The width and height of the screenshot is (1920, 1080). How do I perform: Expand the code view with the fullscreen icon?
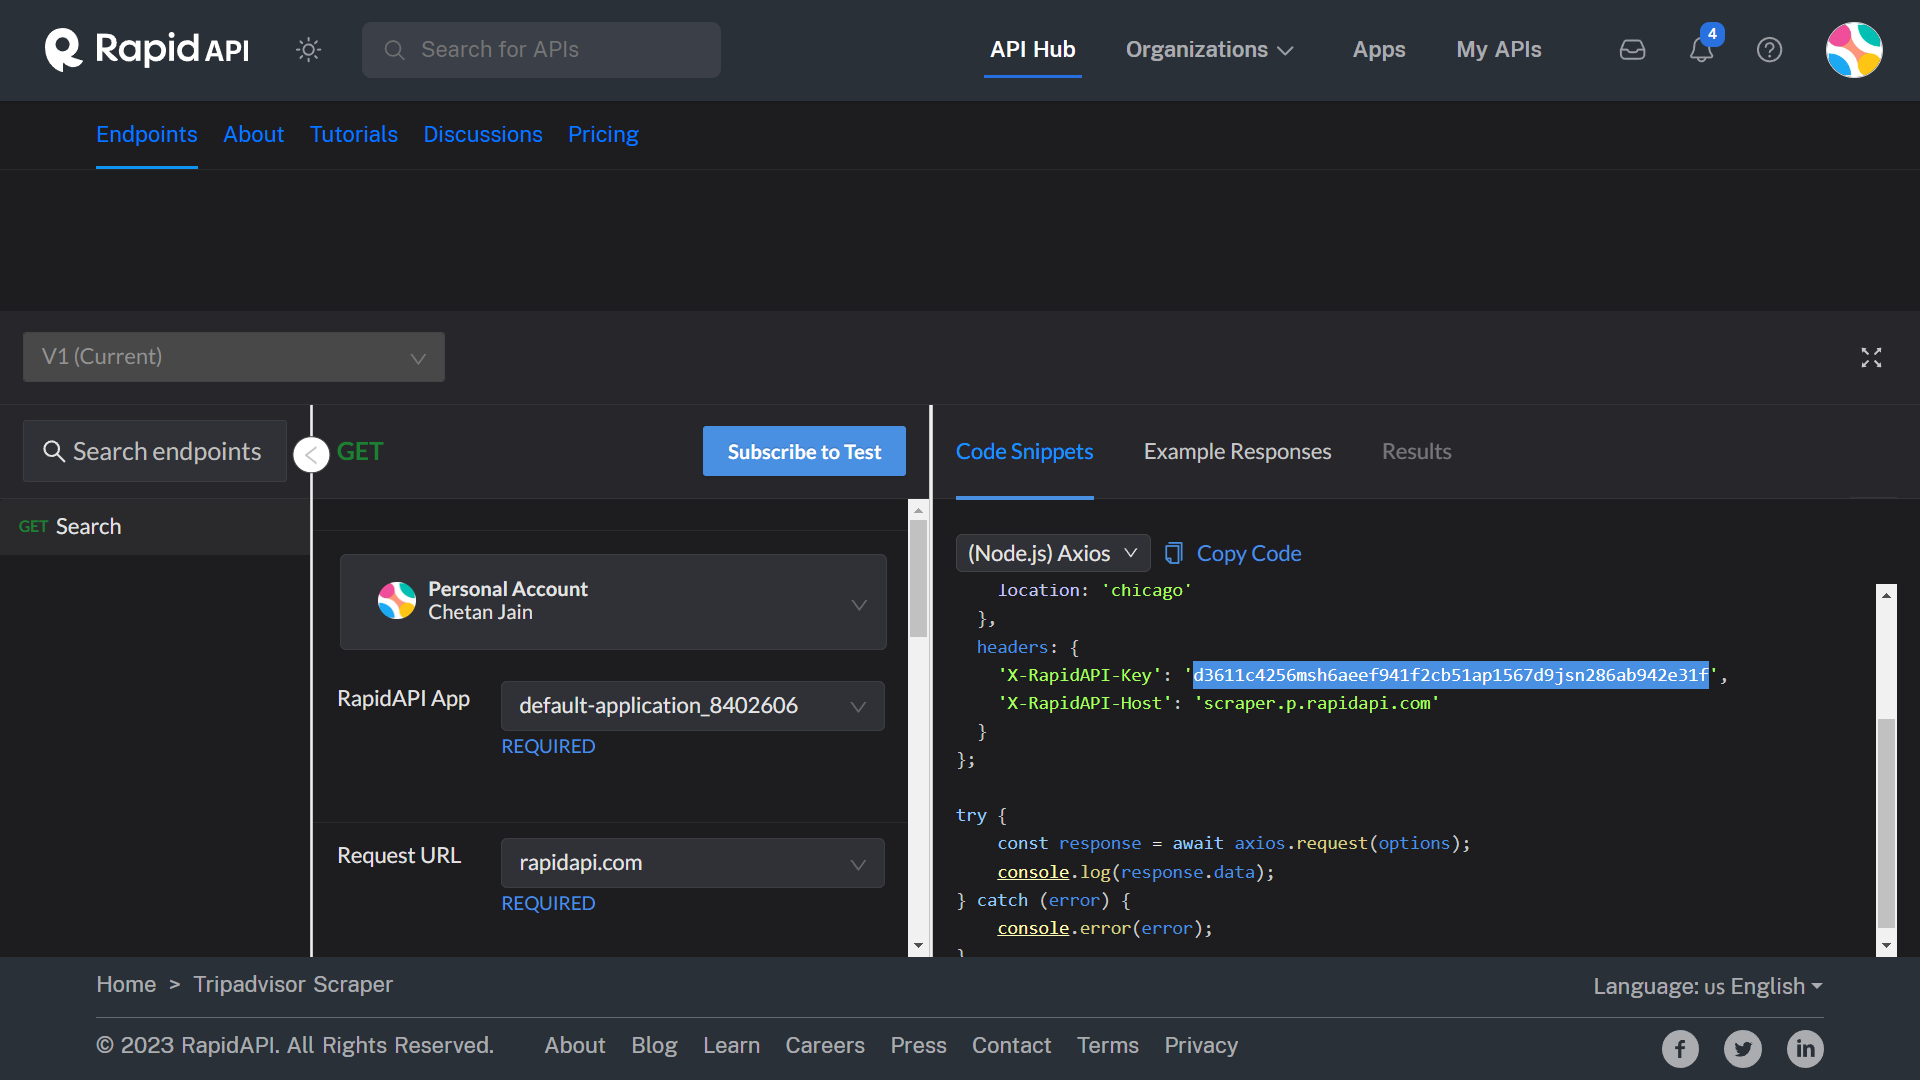[x=1872, y=357]
